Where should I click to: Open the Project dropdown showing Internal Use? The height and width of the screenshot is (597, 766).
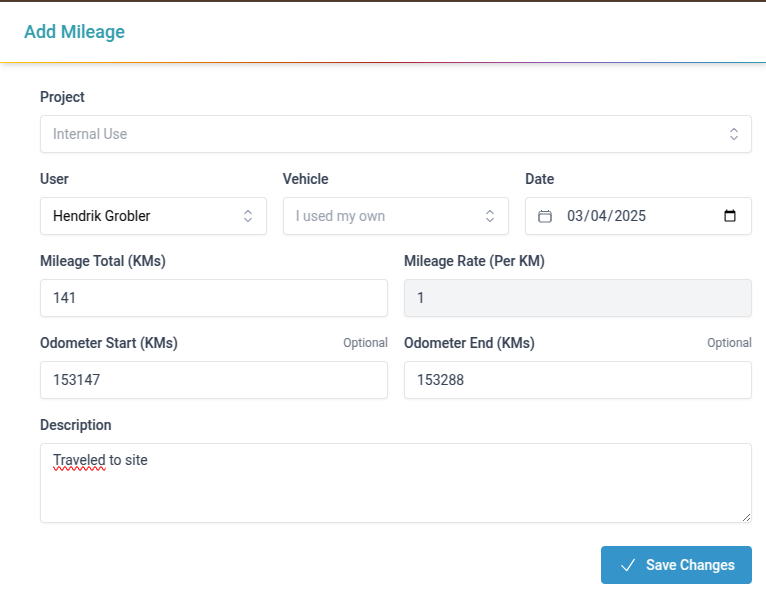click(395, 134)
